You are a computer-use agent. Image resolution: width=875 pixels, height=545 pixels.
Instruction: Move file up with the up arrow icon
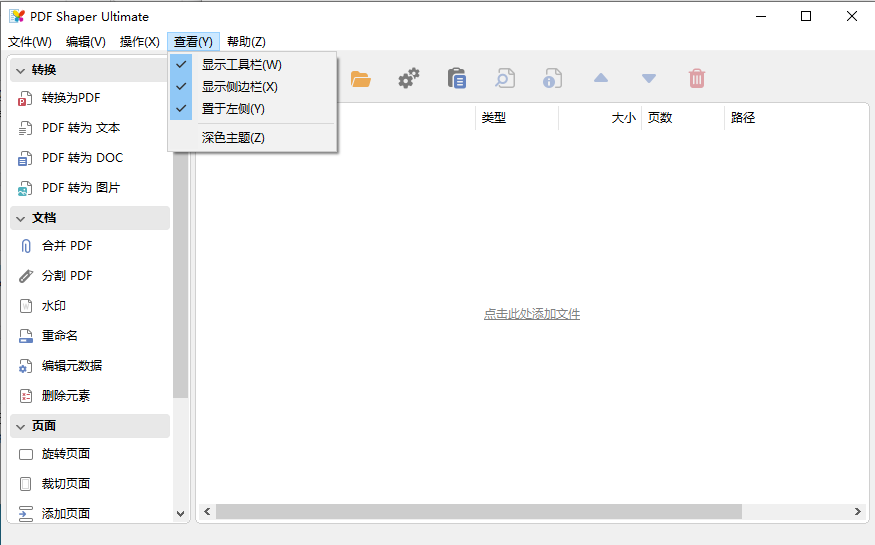(600, 78)
